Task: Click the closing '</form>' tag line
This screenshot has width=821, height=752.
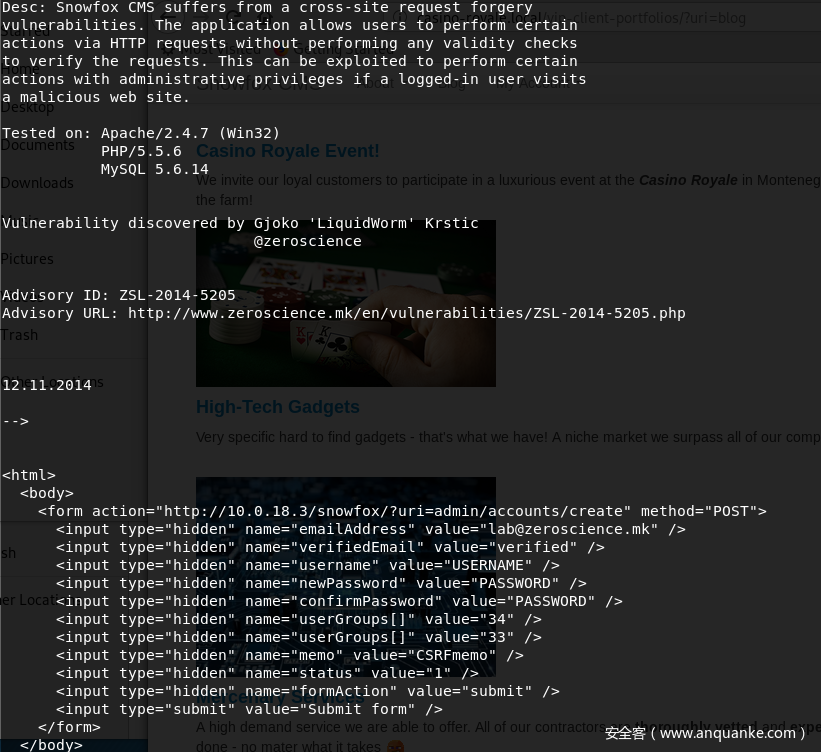Action: 69,727
